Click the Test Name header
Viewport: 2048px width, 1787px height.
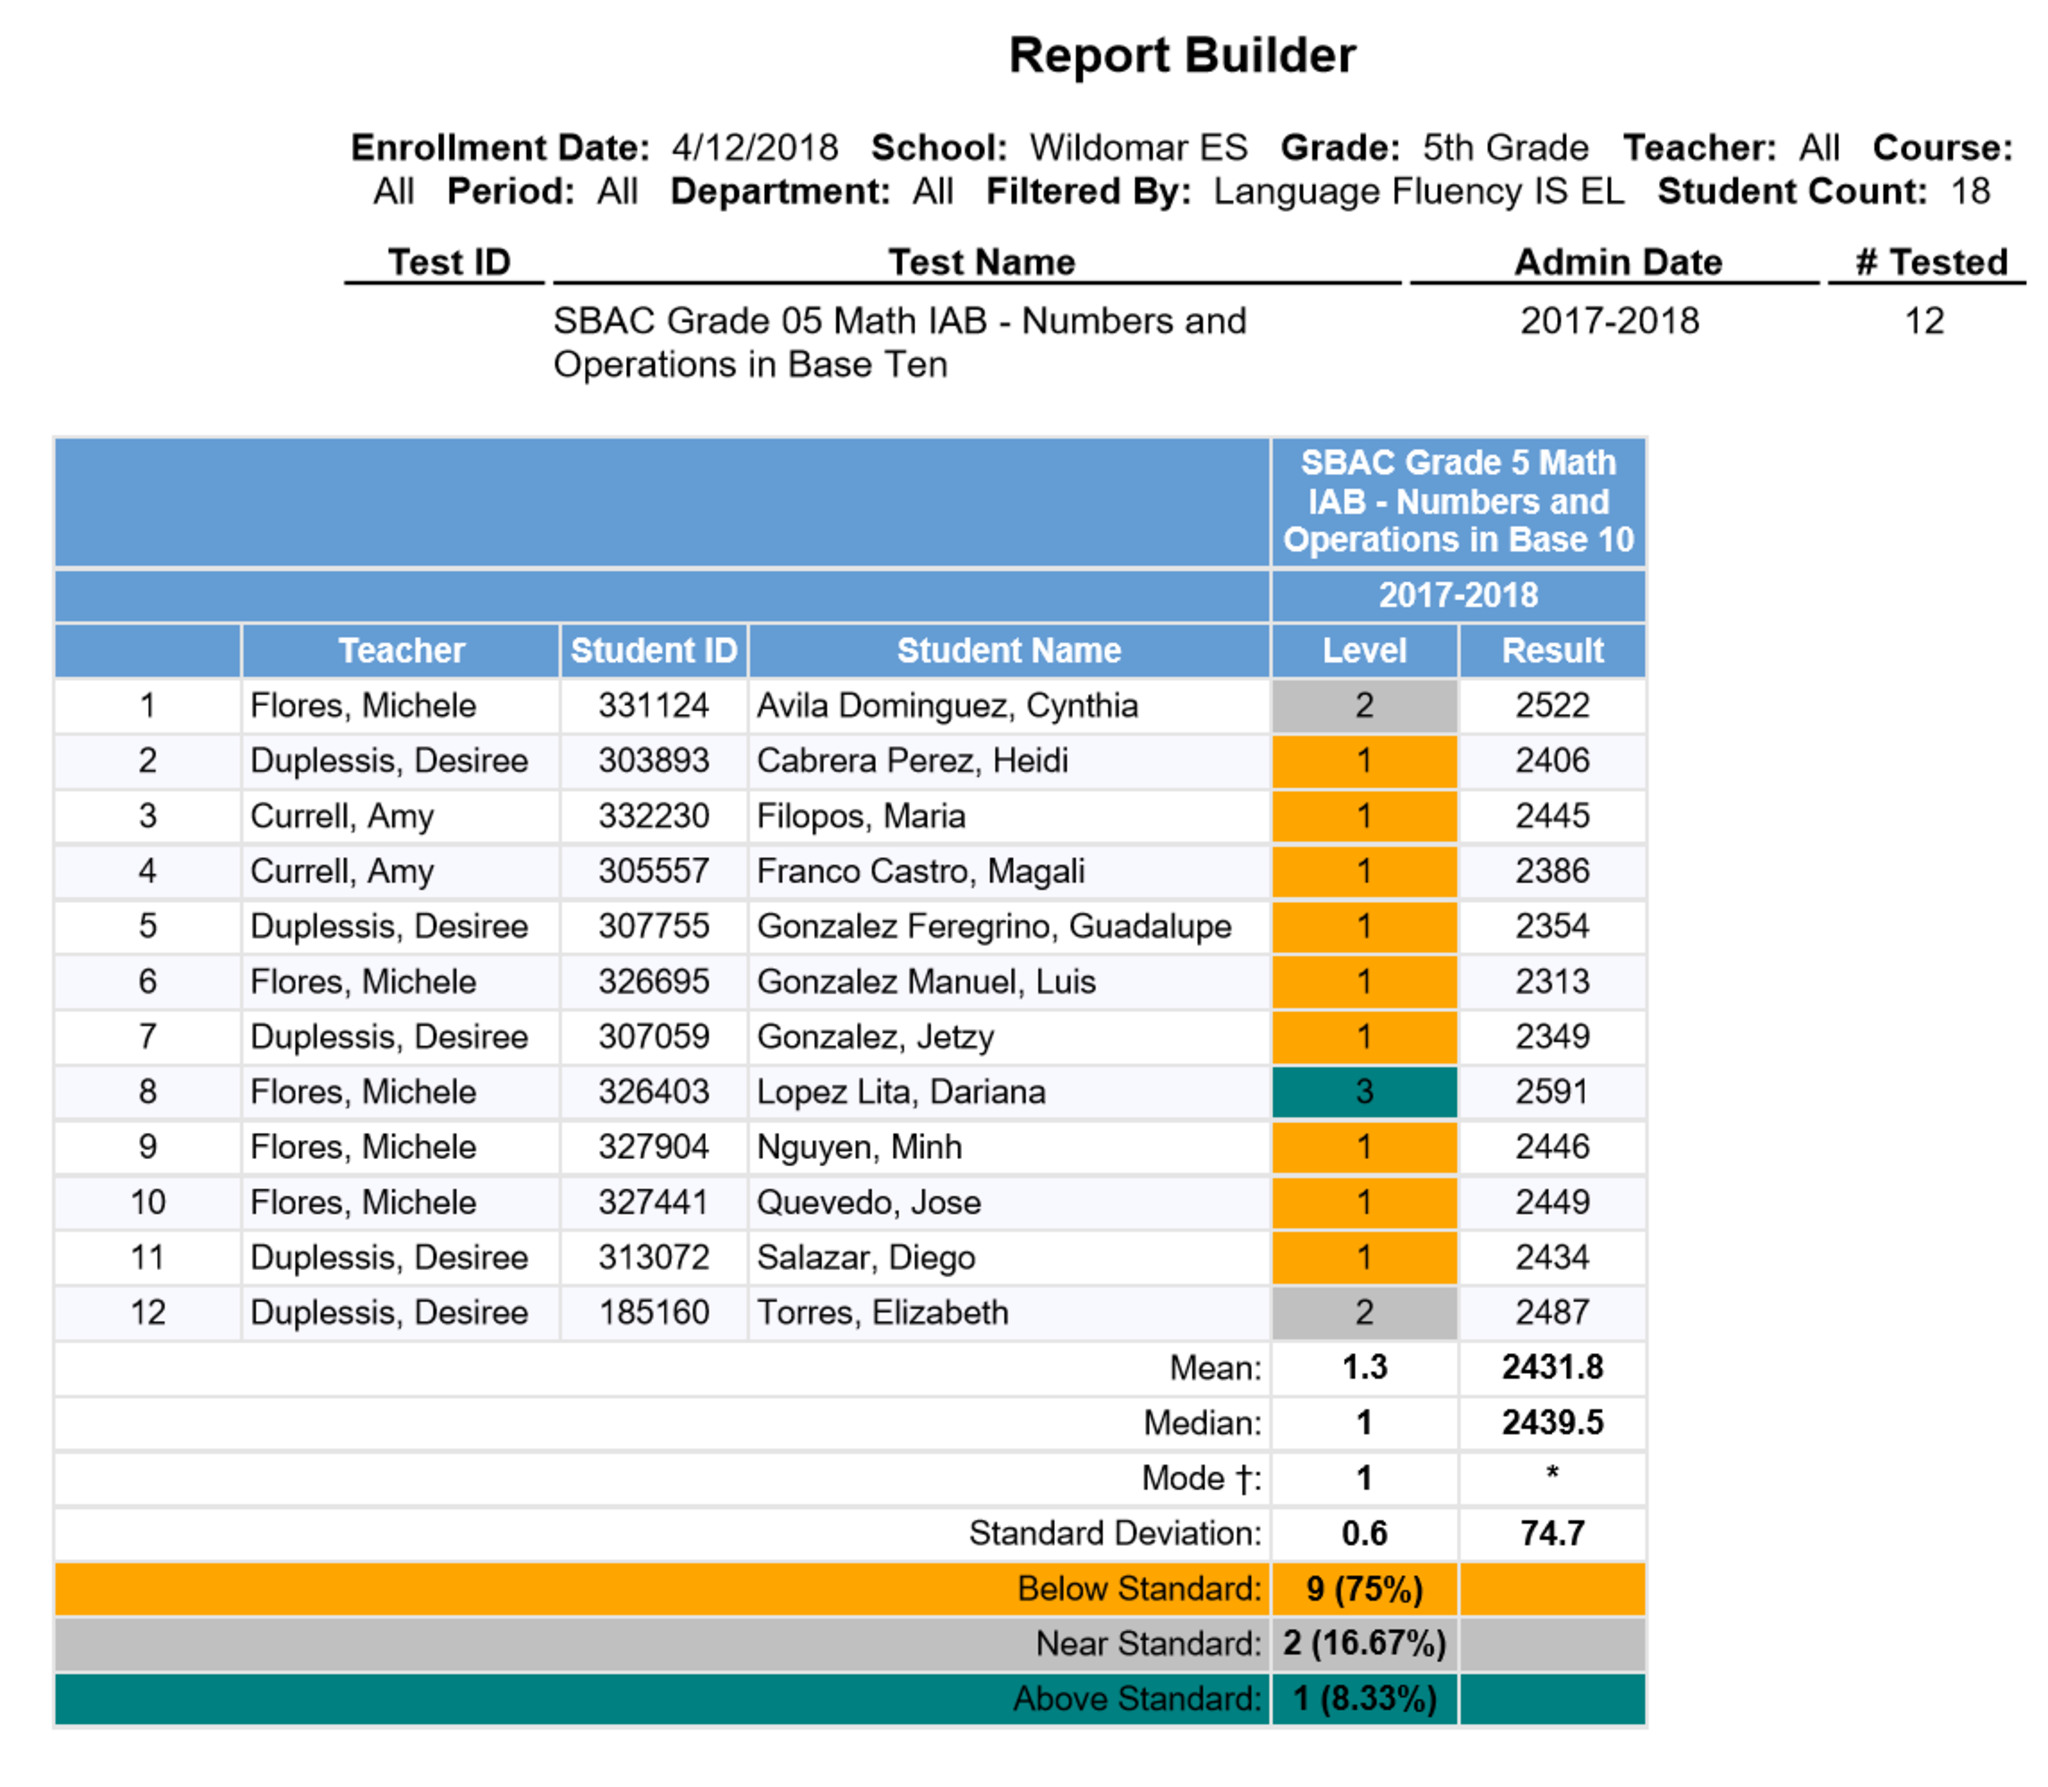[980, 262]
